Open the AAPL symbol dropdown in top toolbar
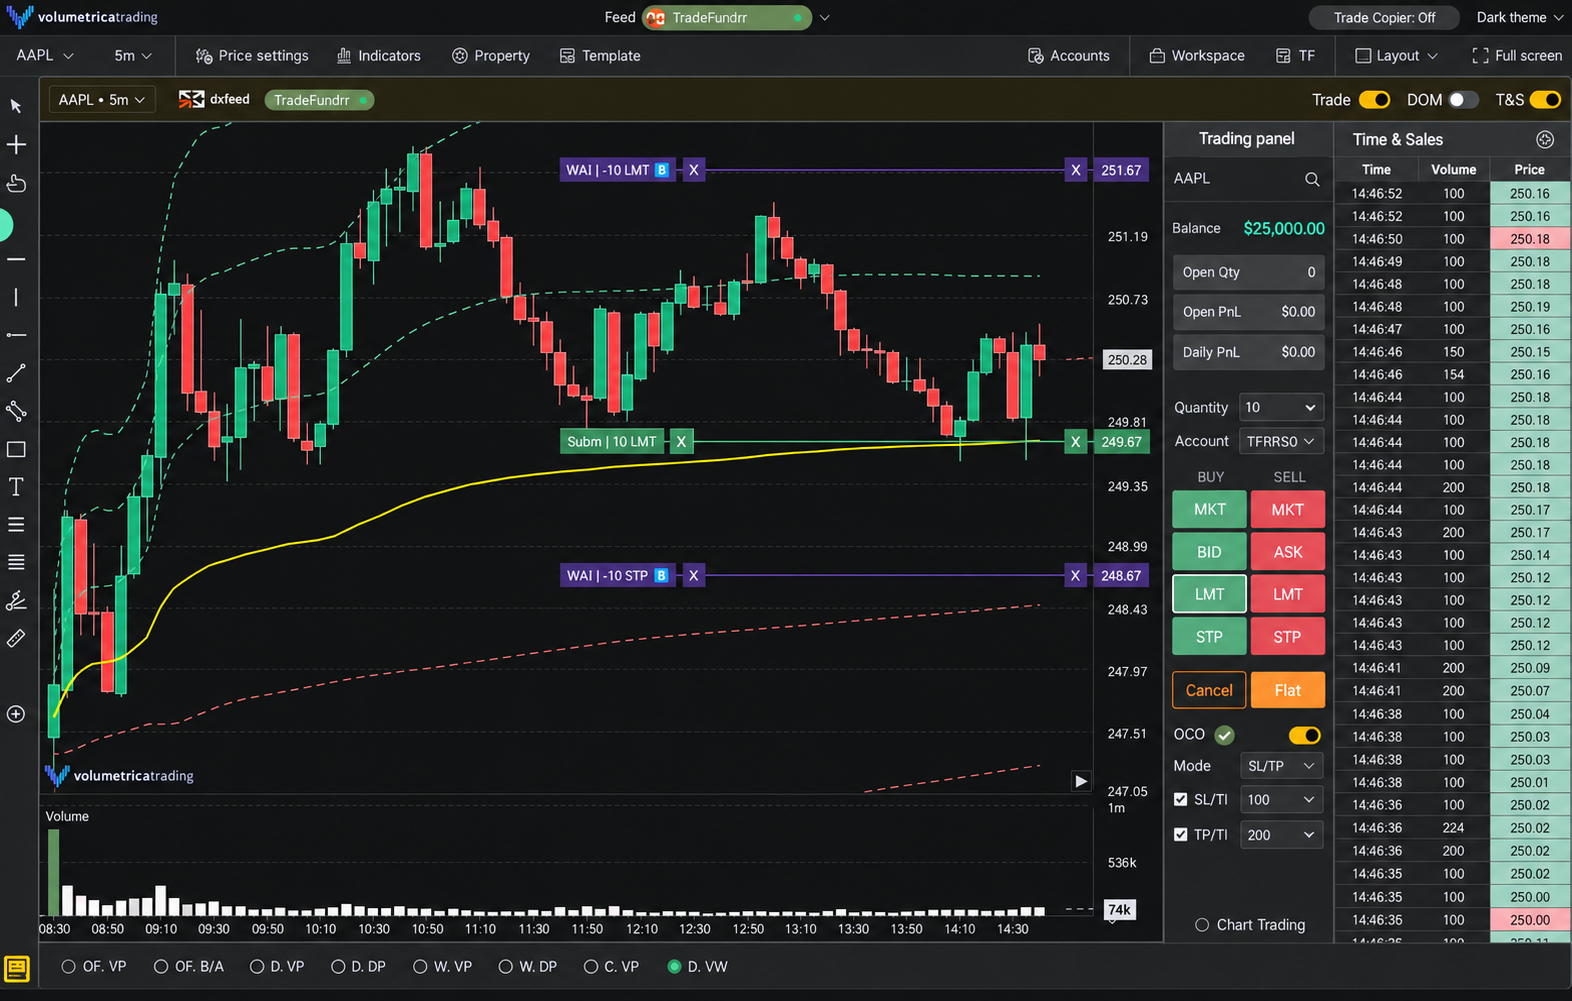Image resolution: width=1572 pixels, height=1001 pixels. [x=45, y=56]
